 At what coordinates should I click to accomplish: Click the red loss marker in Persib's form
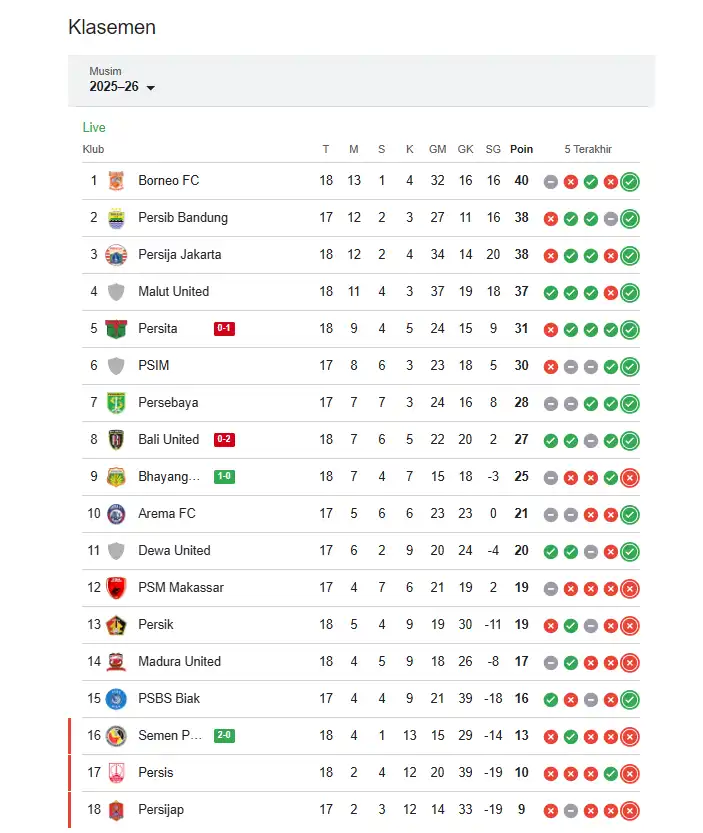pos(551,218)
